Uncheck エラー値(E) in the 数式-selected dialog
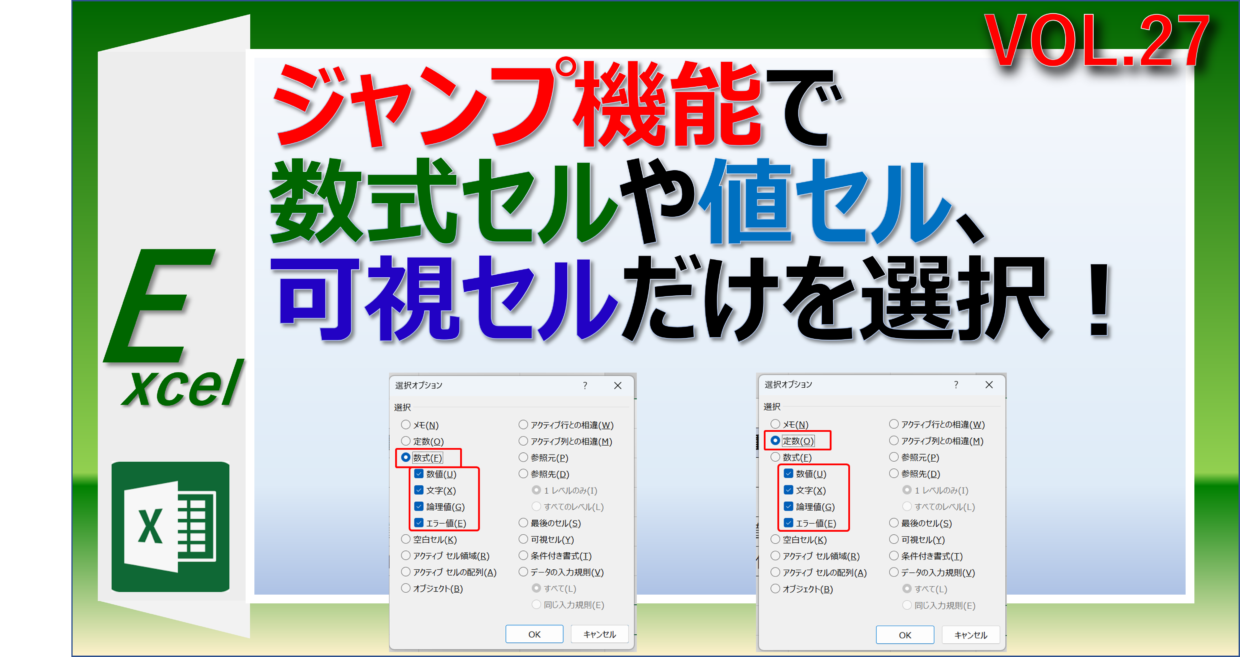Viewport: 1240px width, 657px height. 418,523
